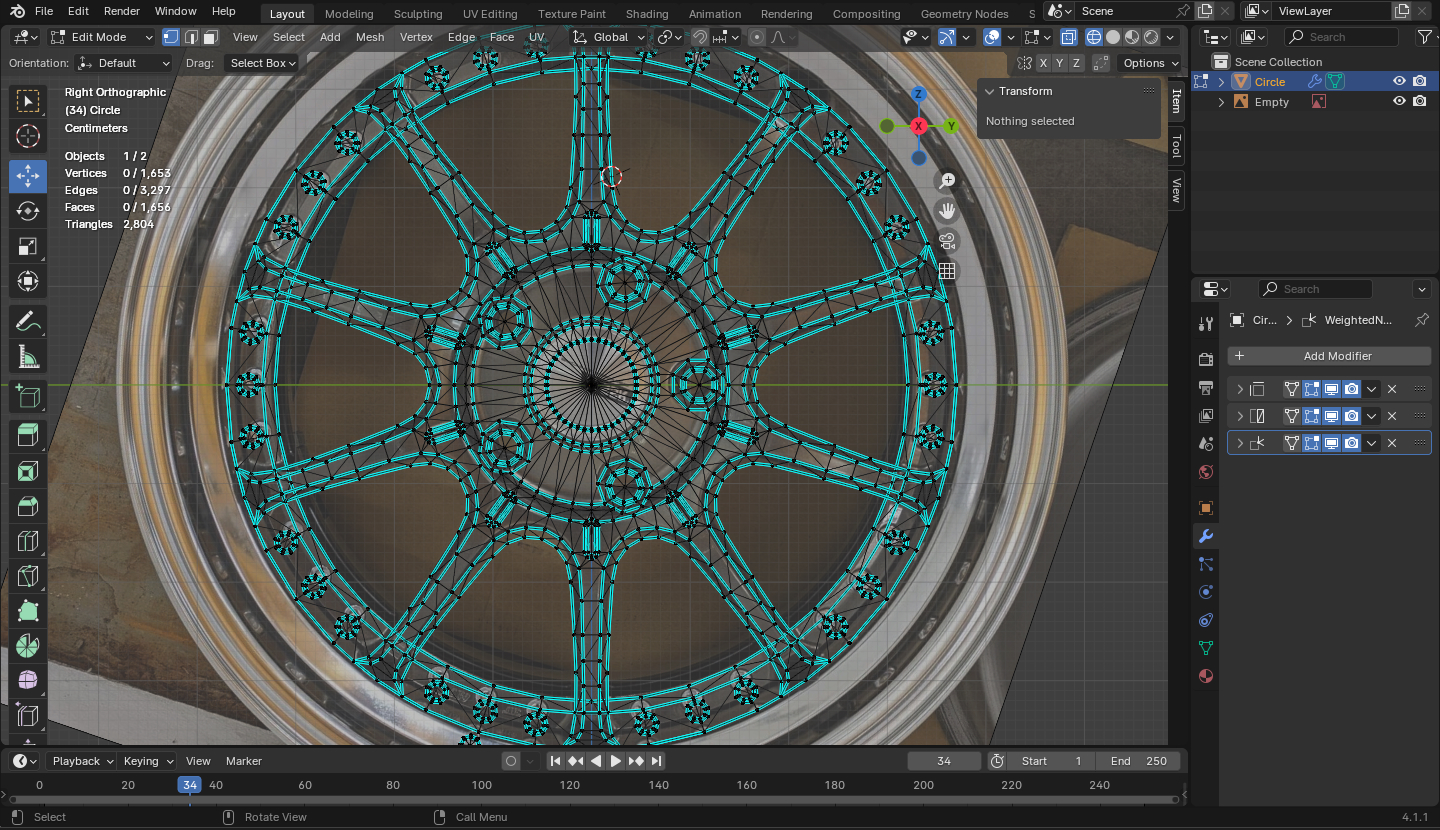Activate the Add Cube tool

pyautogui.click(x=28, y=397)
